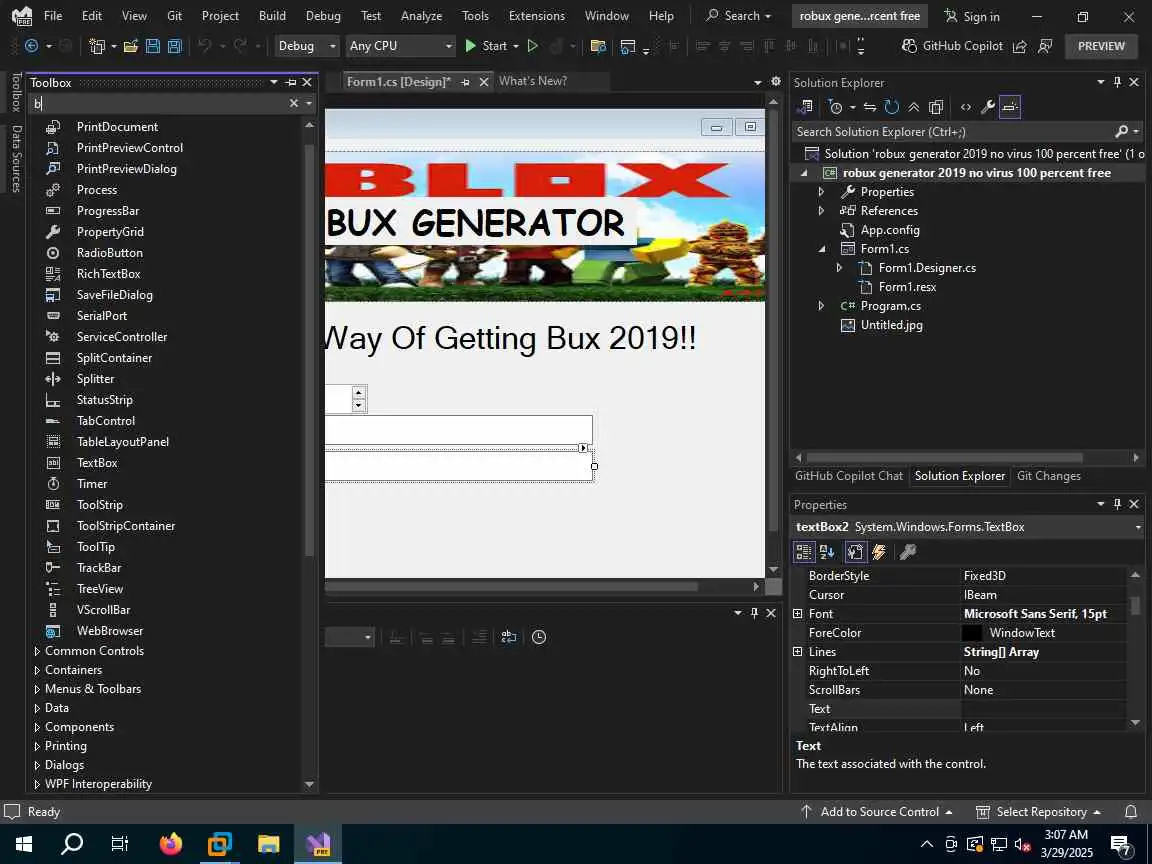Select the RadioButton control in the Toolbox
The image size is (1152, 864).
(109, 253)
